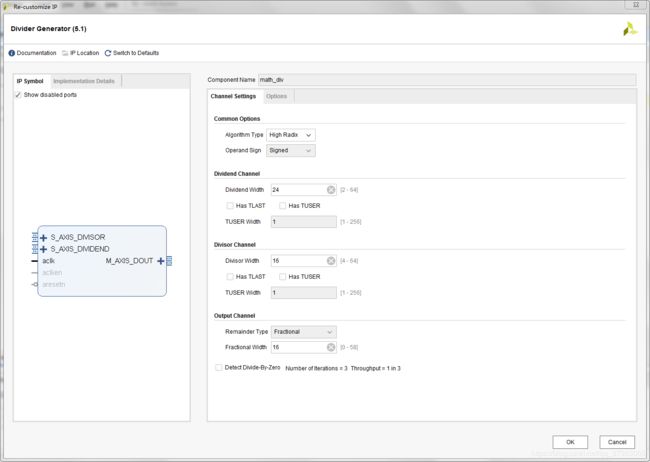The image size is (650, 462).
Task: Enable Has TLAST in Dividend Channel
Action: click(230, 206)
